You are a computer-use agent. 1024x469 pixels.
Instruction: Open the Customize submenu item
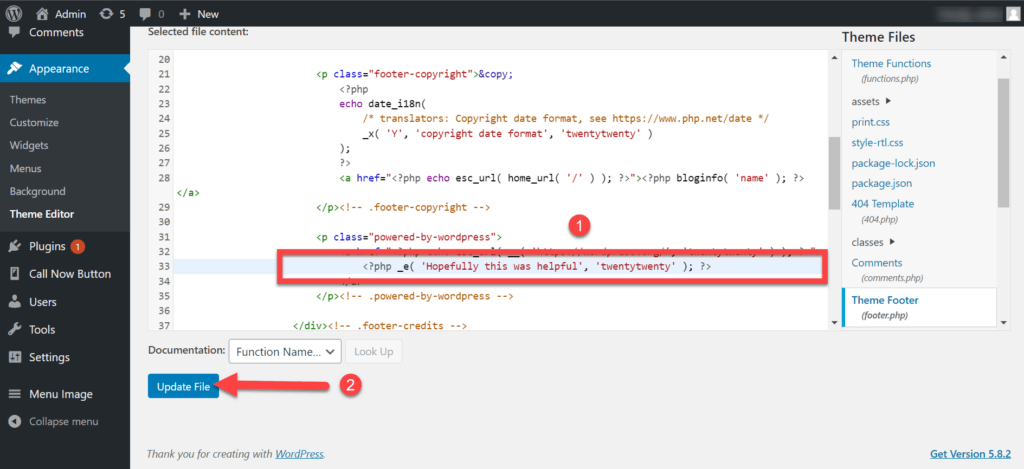click(34, 123)
